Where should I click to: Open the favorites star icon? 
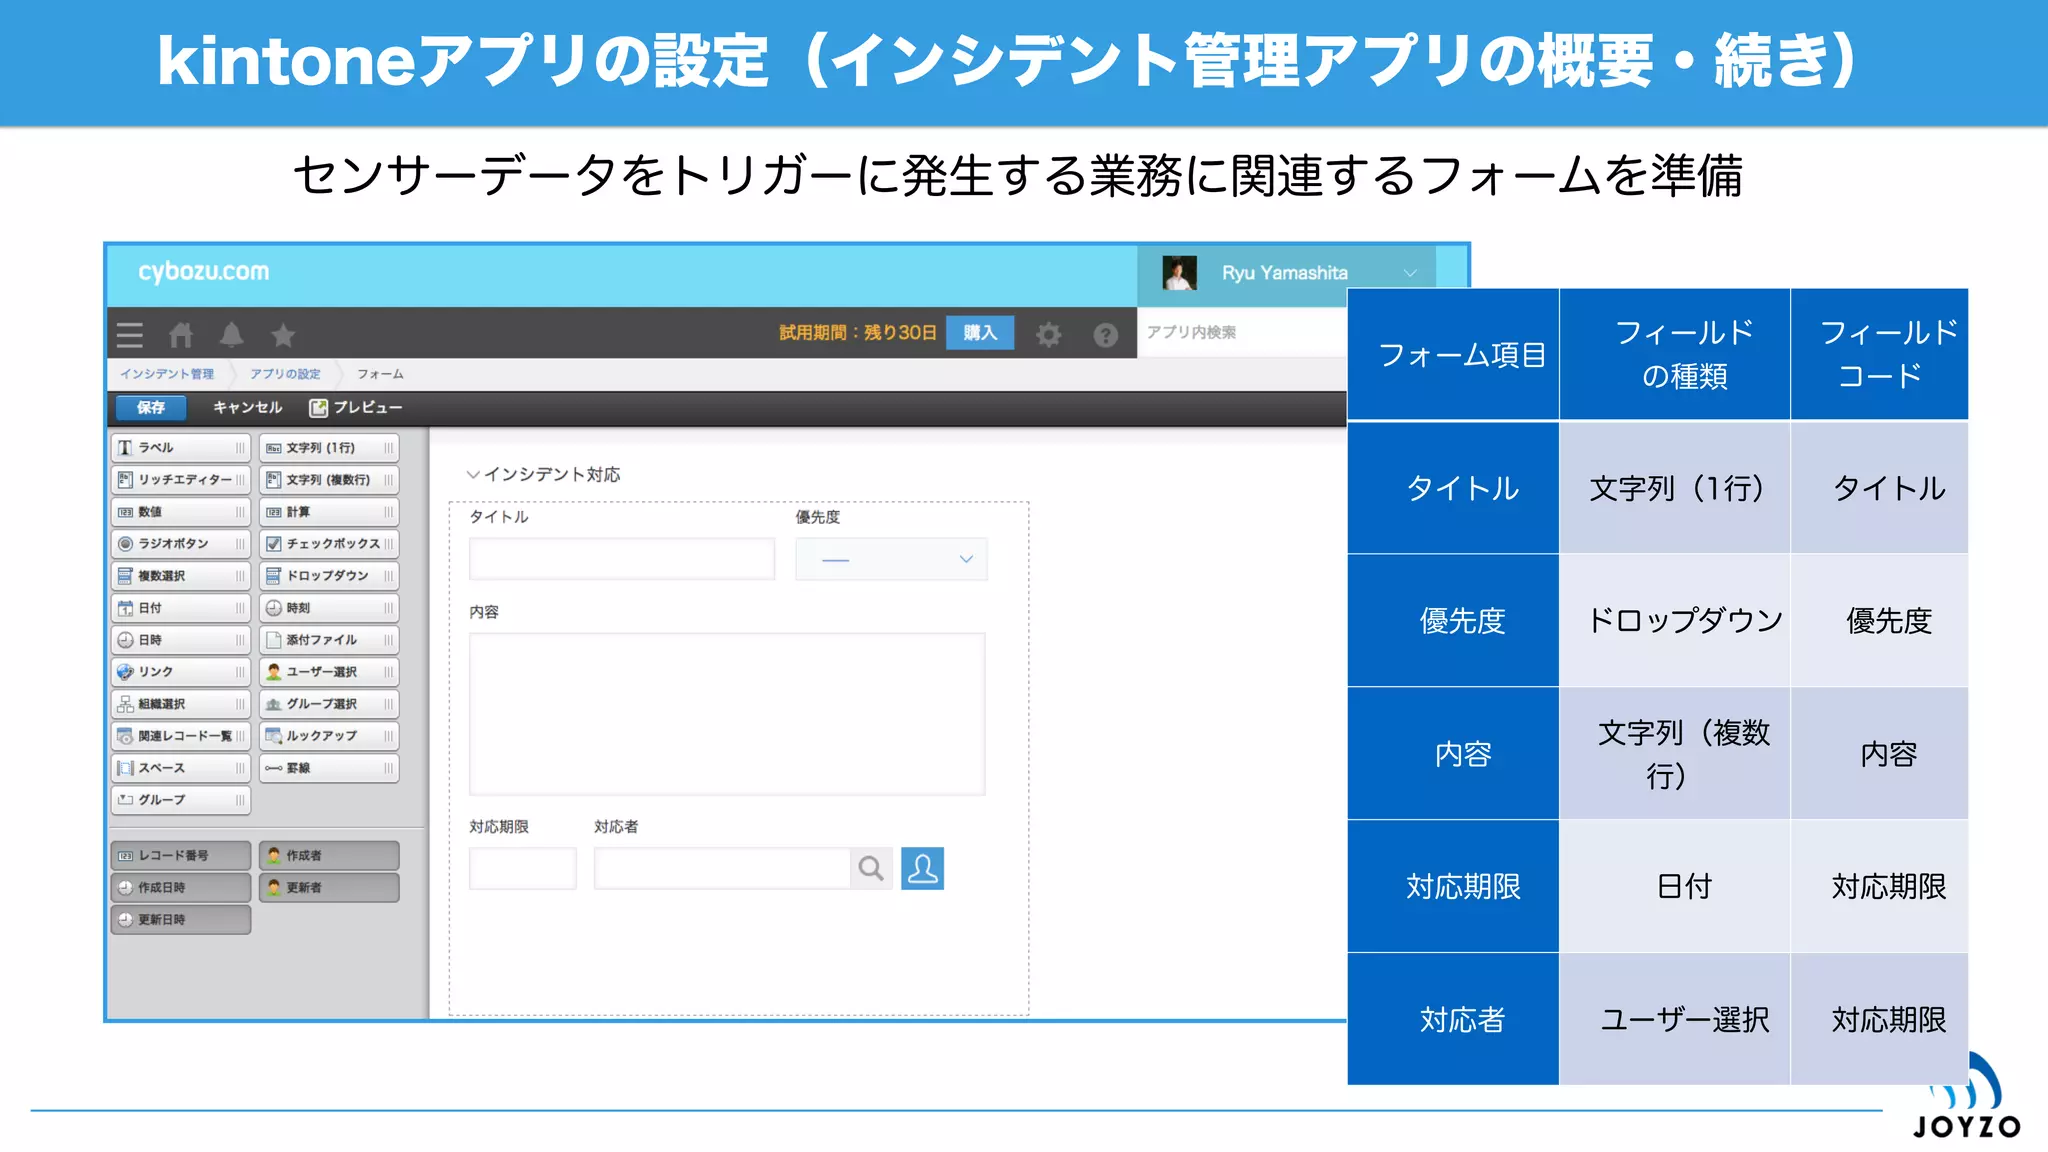coord(283,334)
